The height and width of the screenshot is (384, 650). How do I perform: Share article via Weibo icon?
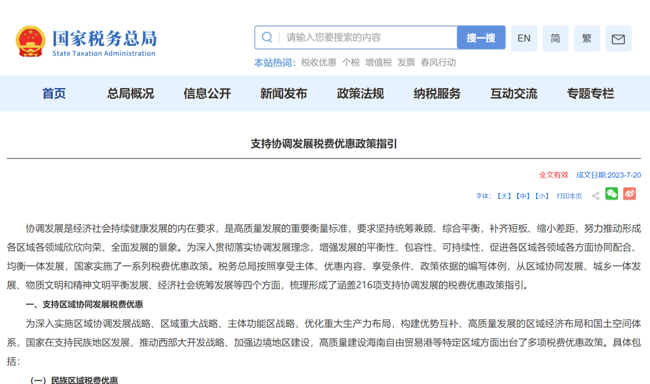629,194
